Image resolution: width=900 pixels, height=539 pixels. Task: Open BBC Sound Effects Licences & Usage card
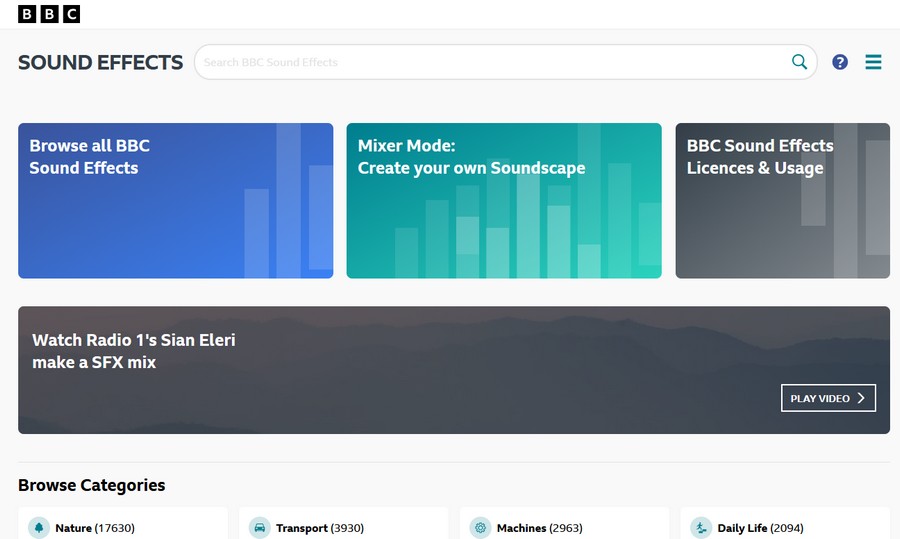click(782, 200)
